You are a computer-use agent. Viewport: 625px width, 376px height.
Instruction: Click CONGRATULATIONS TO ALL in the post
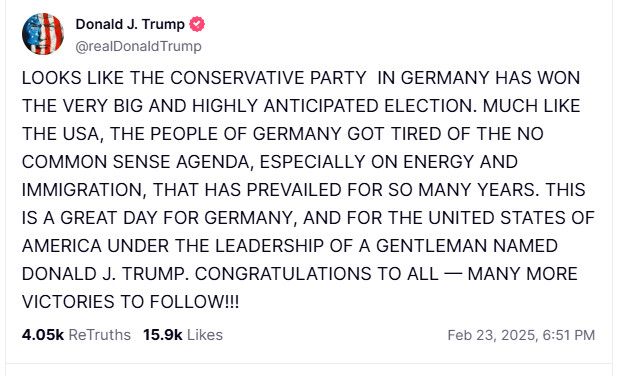(x=317, y=274)
